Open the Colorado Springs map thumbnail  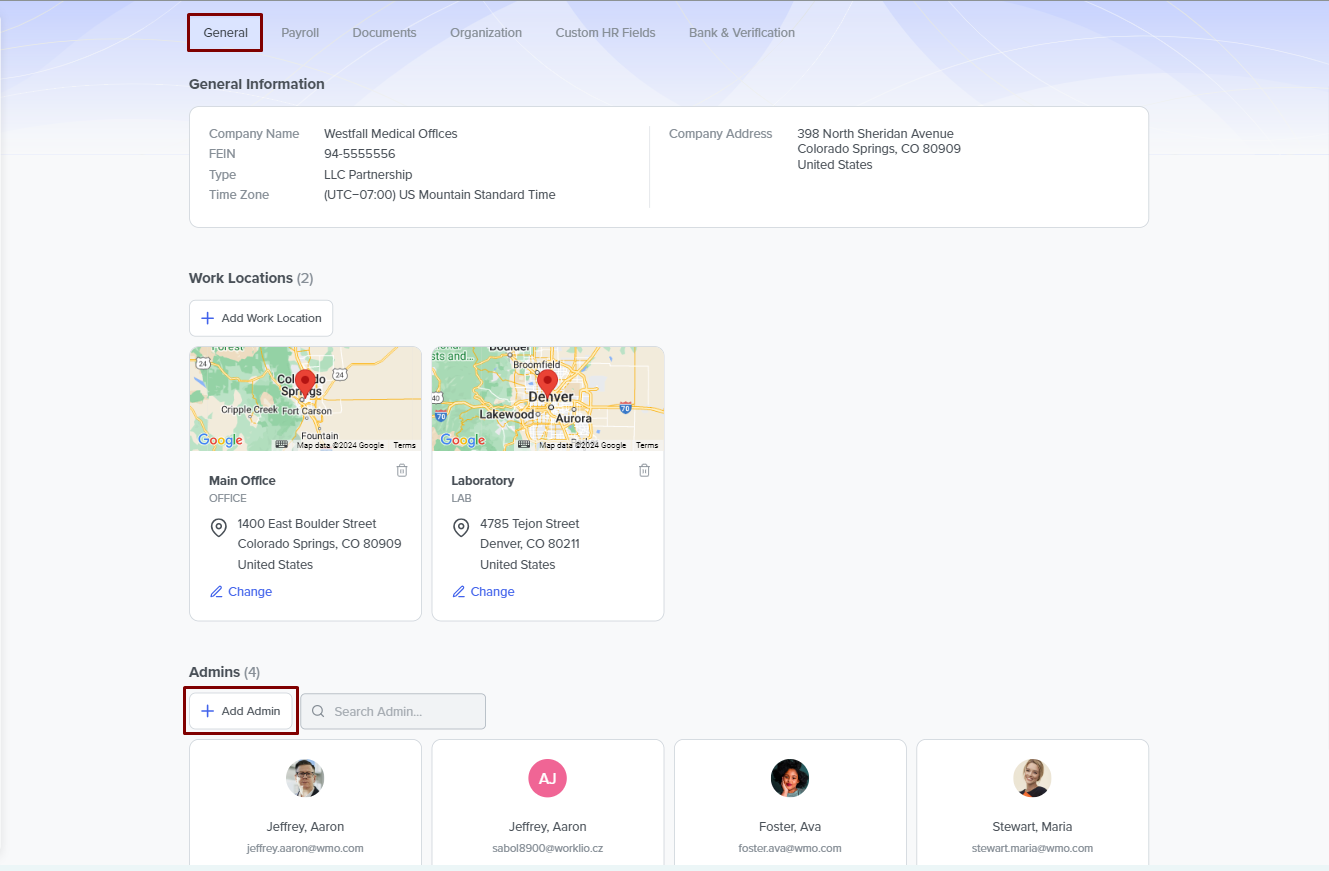(305, 399)
